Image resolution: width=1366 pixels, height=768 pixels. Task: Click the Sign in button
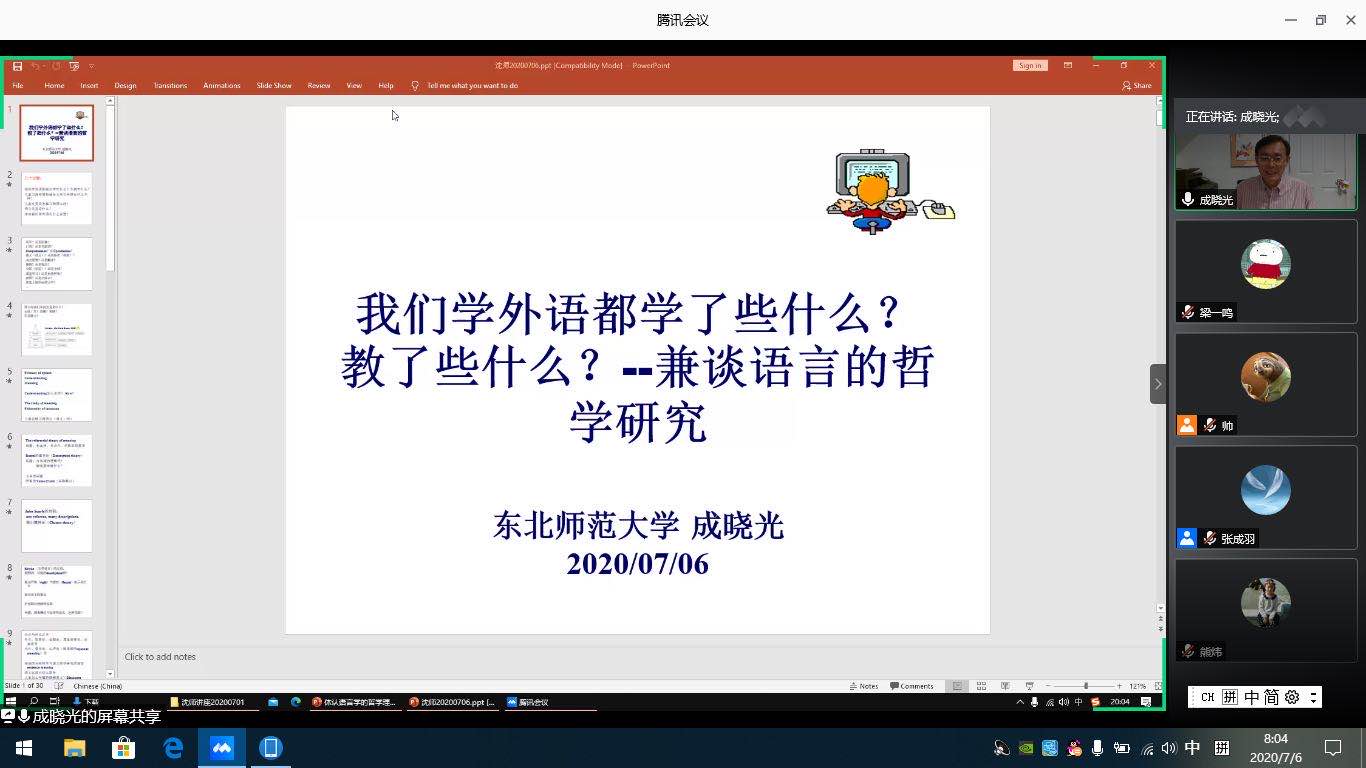(x=1030, y=66)
